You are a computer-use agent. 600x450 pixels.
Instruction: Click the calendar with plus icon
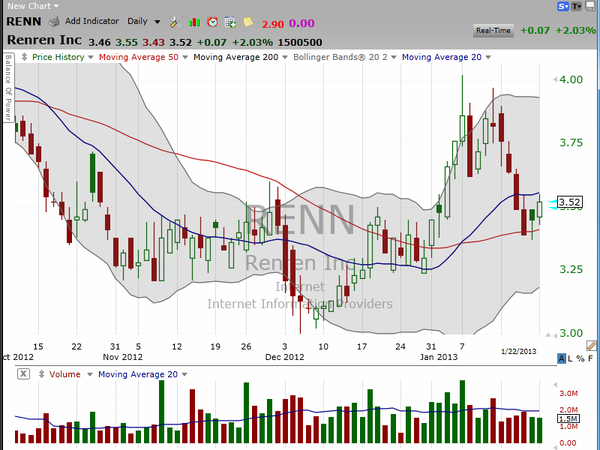(x=230, y=22)
